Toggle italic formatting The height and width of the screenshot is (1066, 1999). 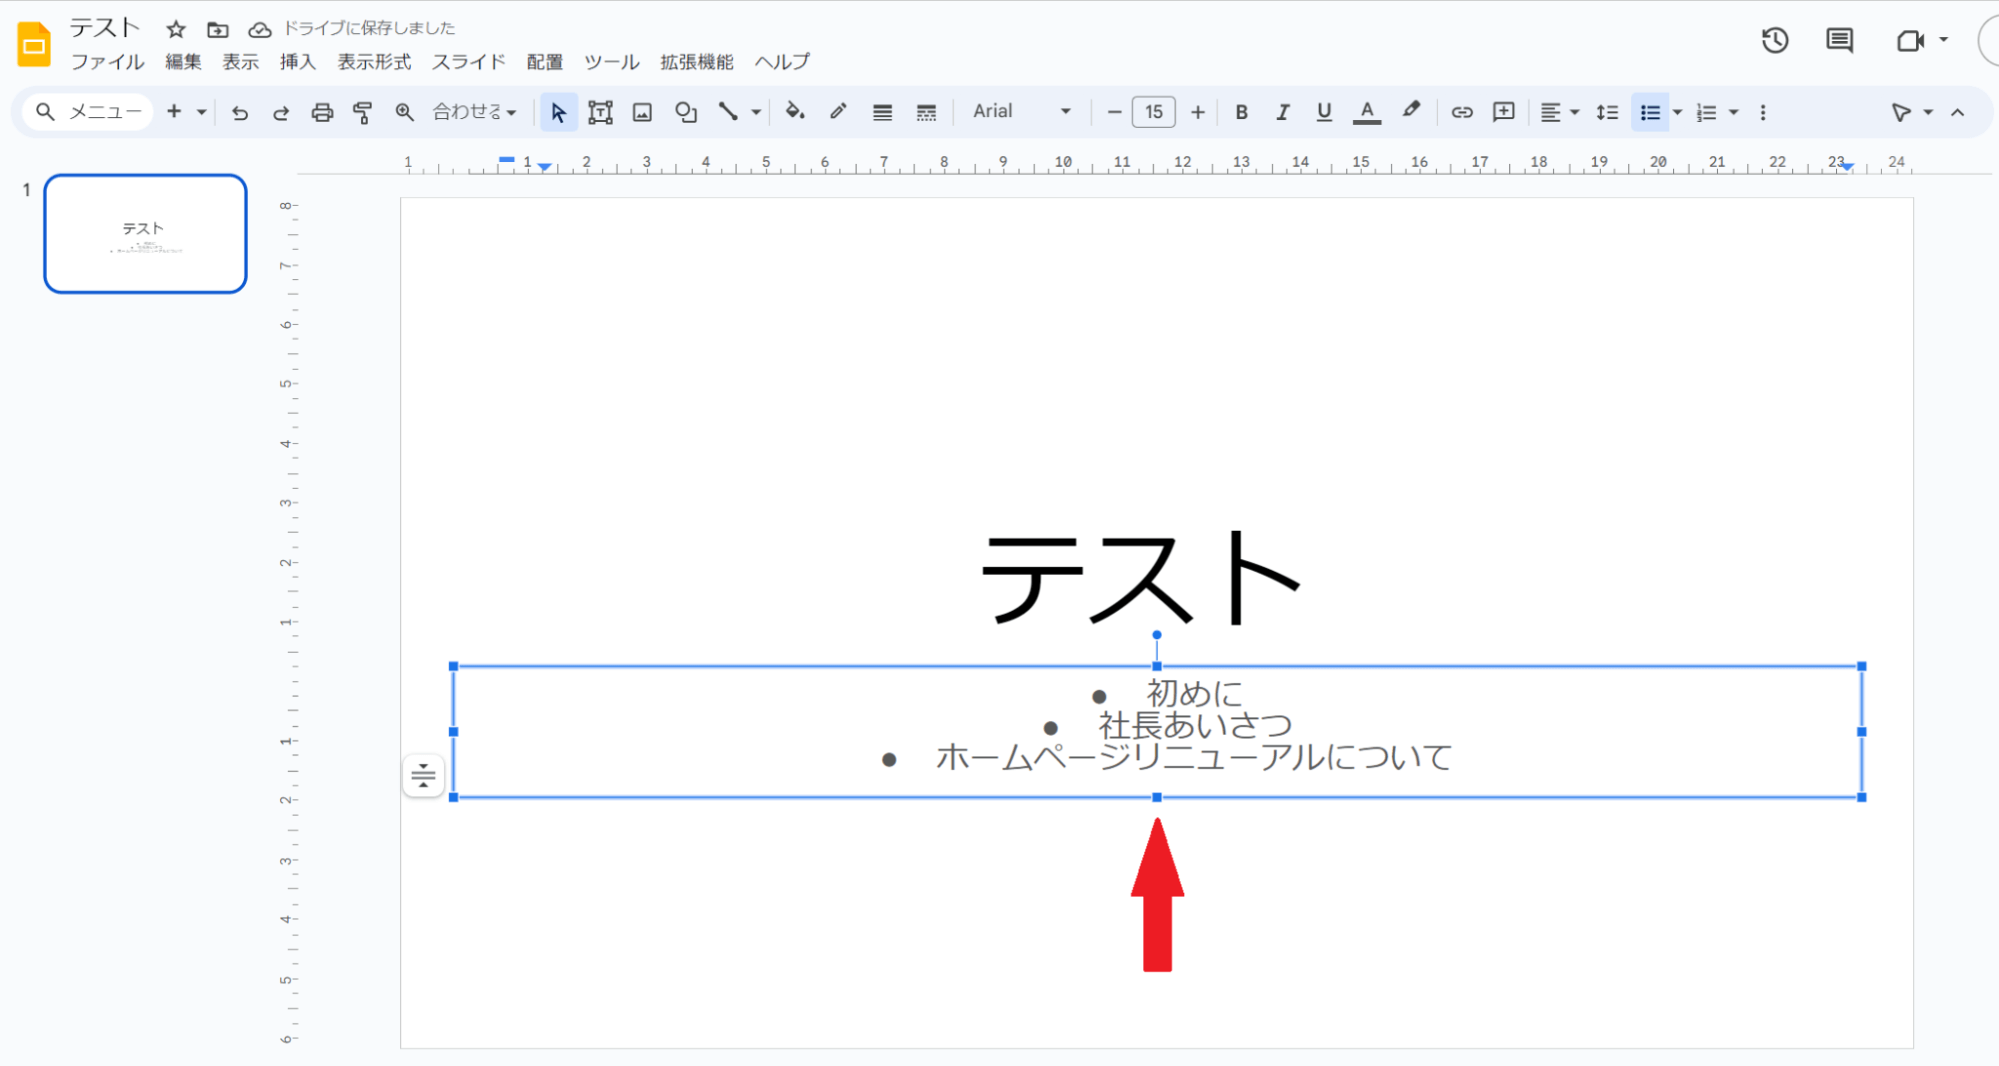1282,112
